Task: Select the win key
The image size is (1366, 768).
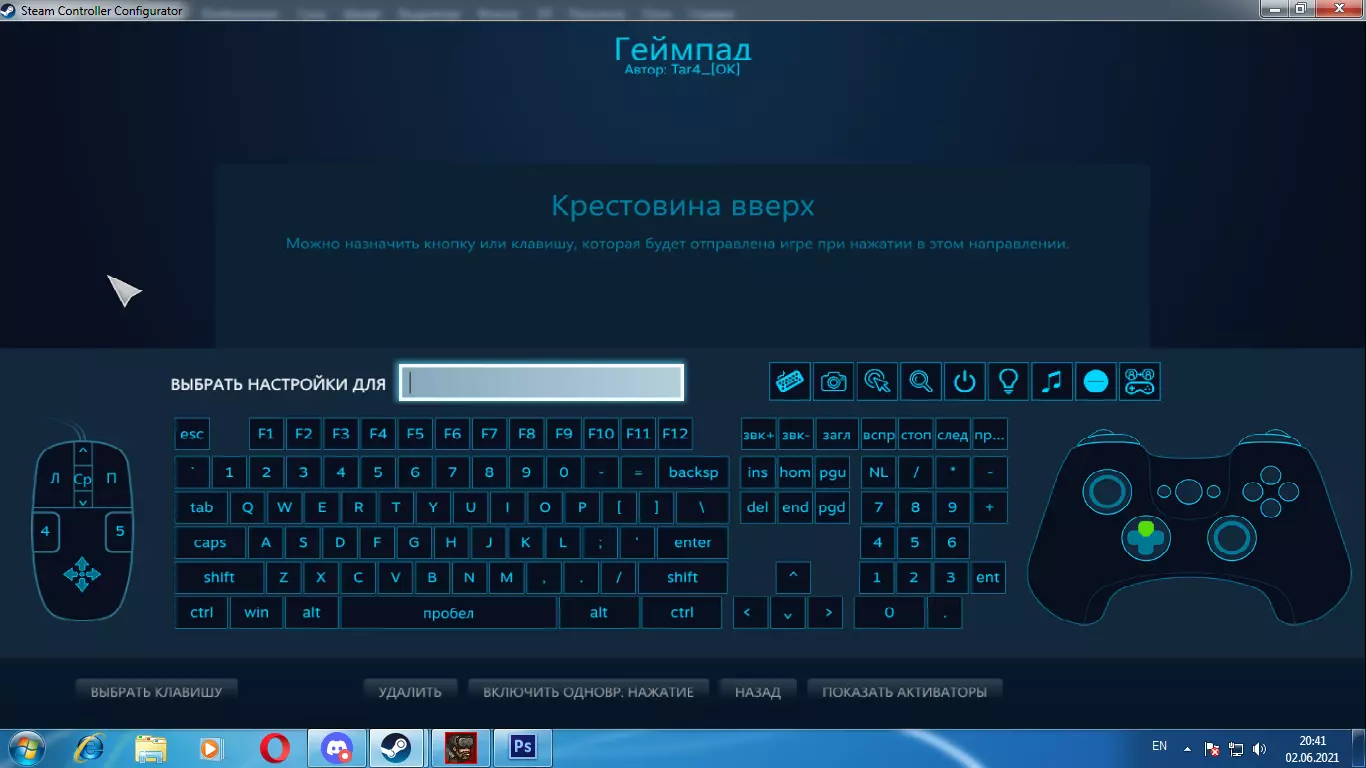Action: pos(256,612)
